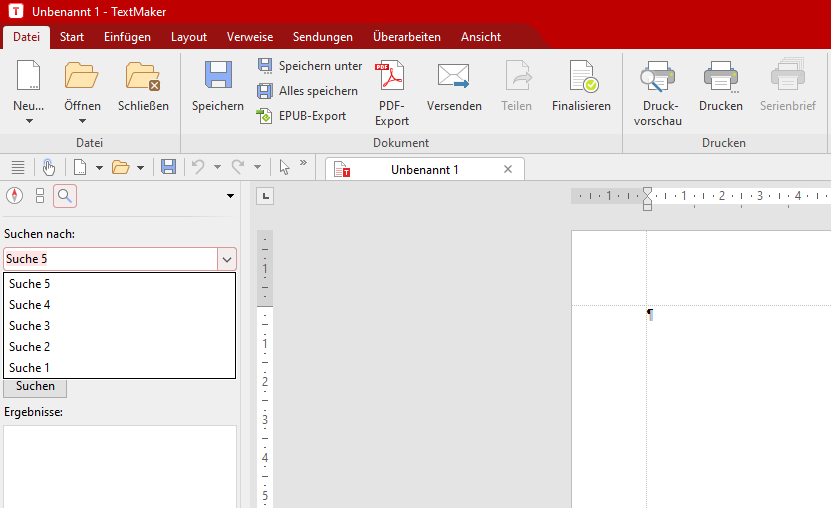Choose Suche 2 from the search history
The height and width of the screenshot is (508, 831).
pyautogui.click(x=119, y=347)
